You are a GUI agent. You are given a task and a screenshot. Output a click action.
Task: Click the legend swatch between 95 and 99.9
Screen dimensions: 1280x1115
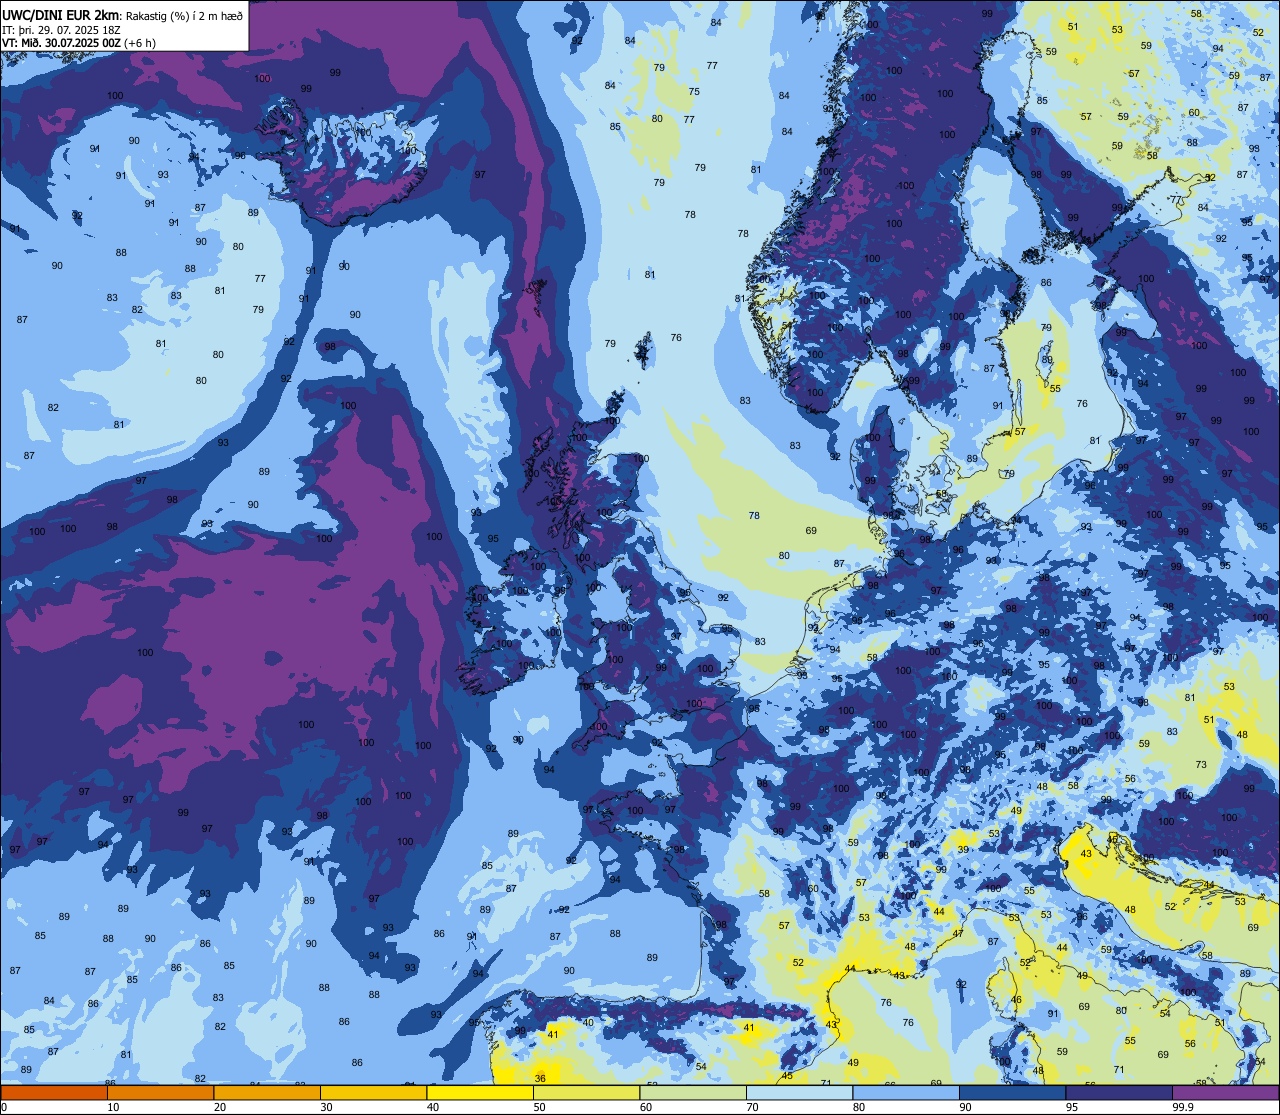(x=1119, y=1093)
